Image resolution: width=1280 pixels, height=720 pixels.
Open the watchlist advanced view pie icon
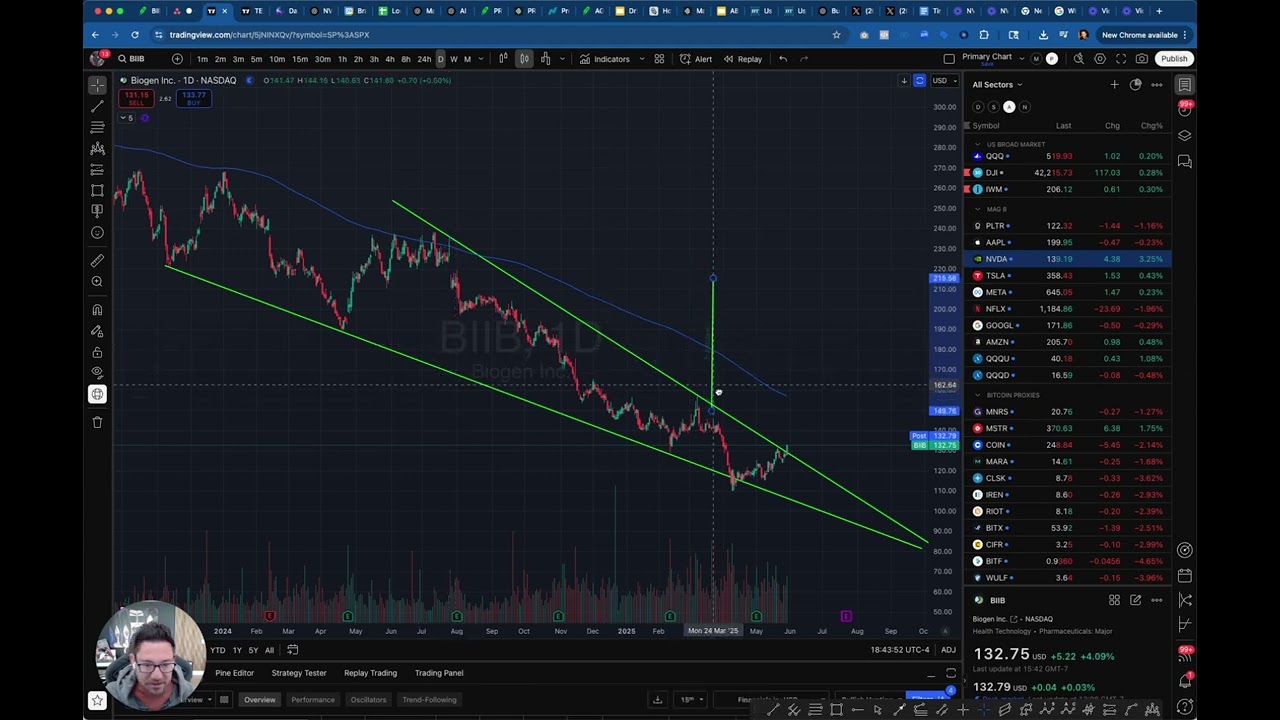[1135, 85]
